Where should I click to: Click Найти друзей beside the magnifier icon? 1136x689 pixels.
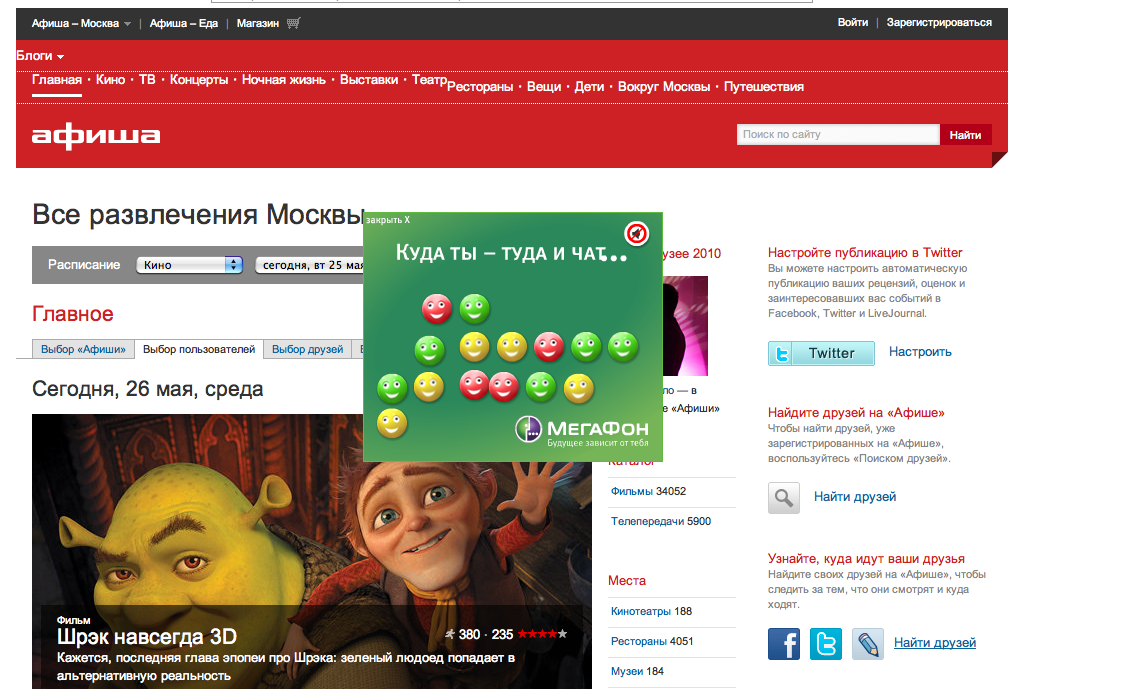click(x=855, y=497)
